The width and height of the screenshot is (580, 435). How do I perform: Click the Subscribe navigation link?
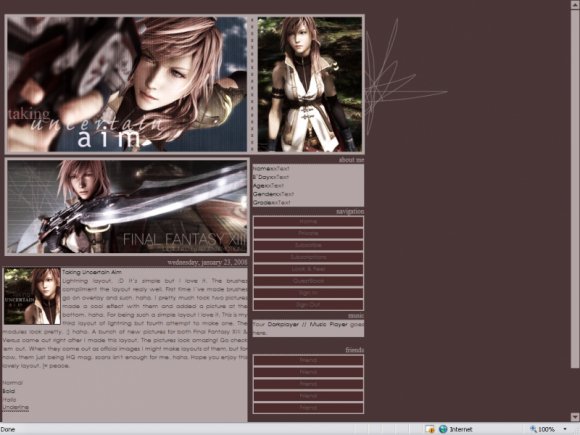click(308, 245)
